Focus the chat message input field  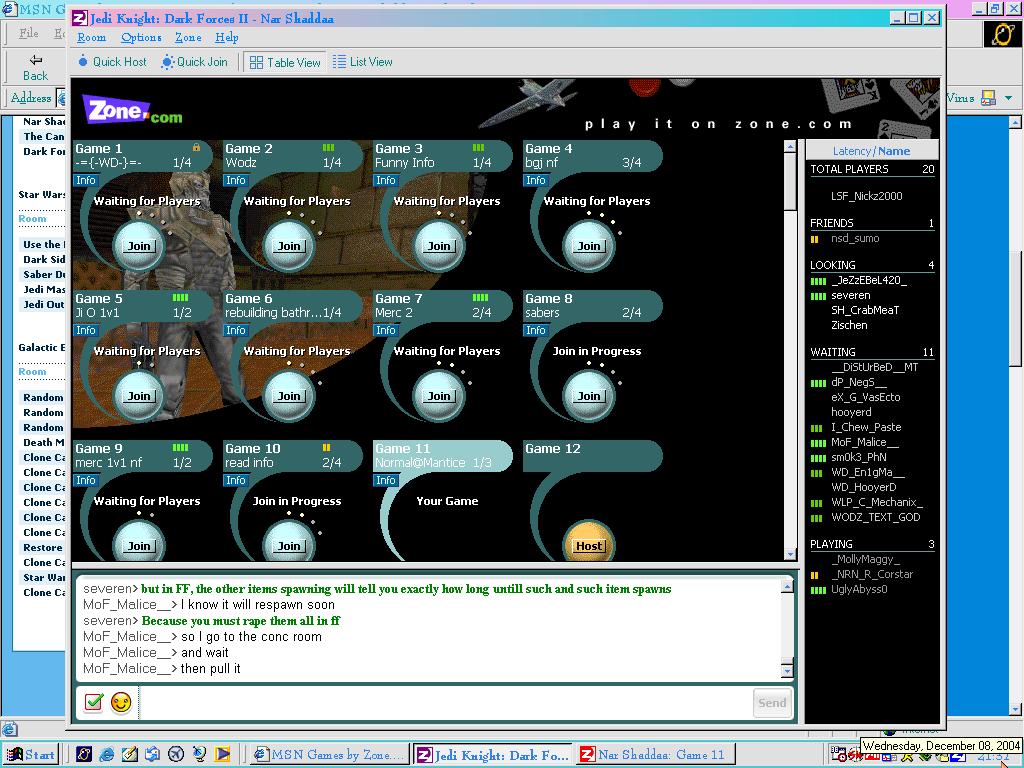click(x=445, y=703)
